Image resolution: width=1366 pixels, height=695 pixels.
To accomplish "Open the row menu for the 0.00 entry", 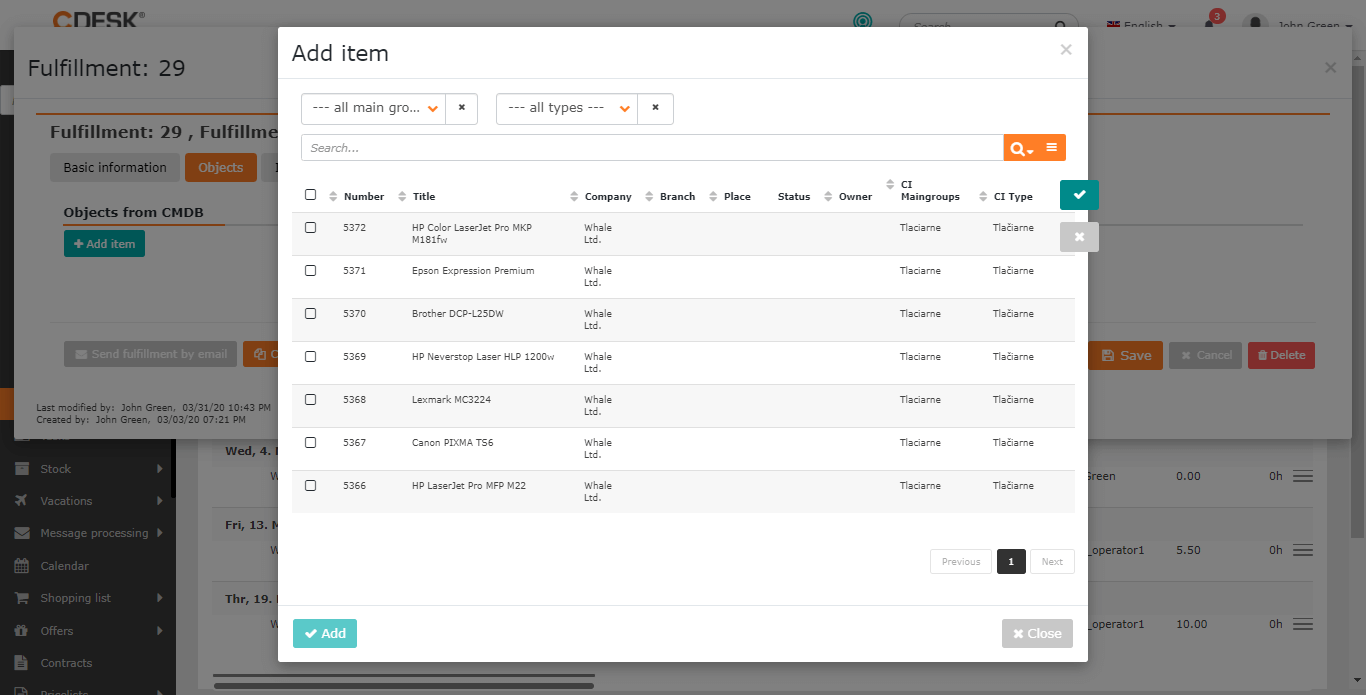I will coord(1303,477).
